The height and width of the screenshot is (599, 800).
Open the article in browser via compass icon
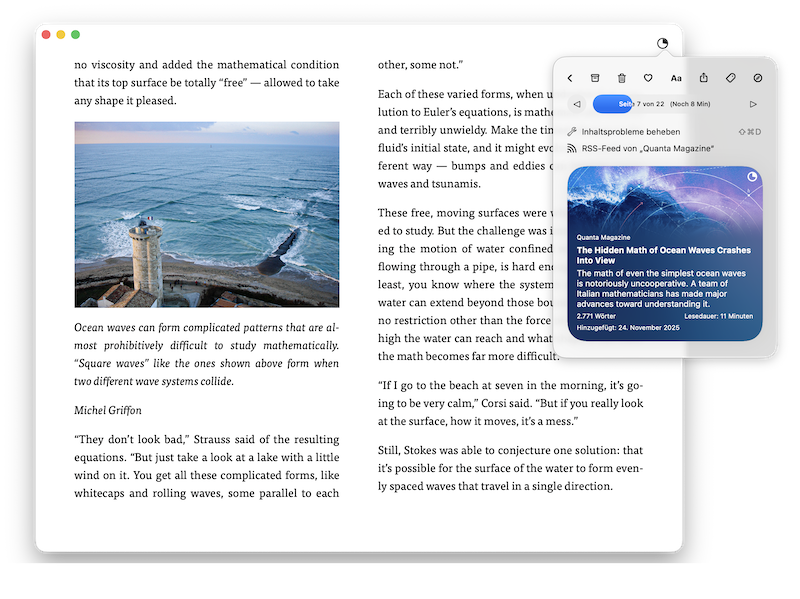click(757, 78)
